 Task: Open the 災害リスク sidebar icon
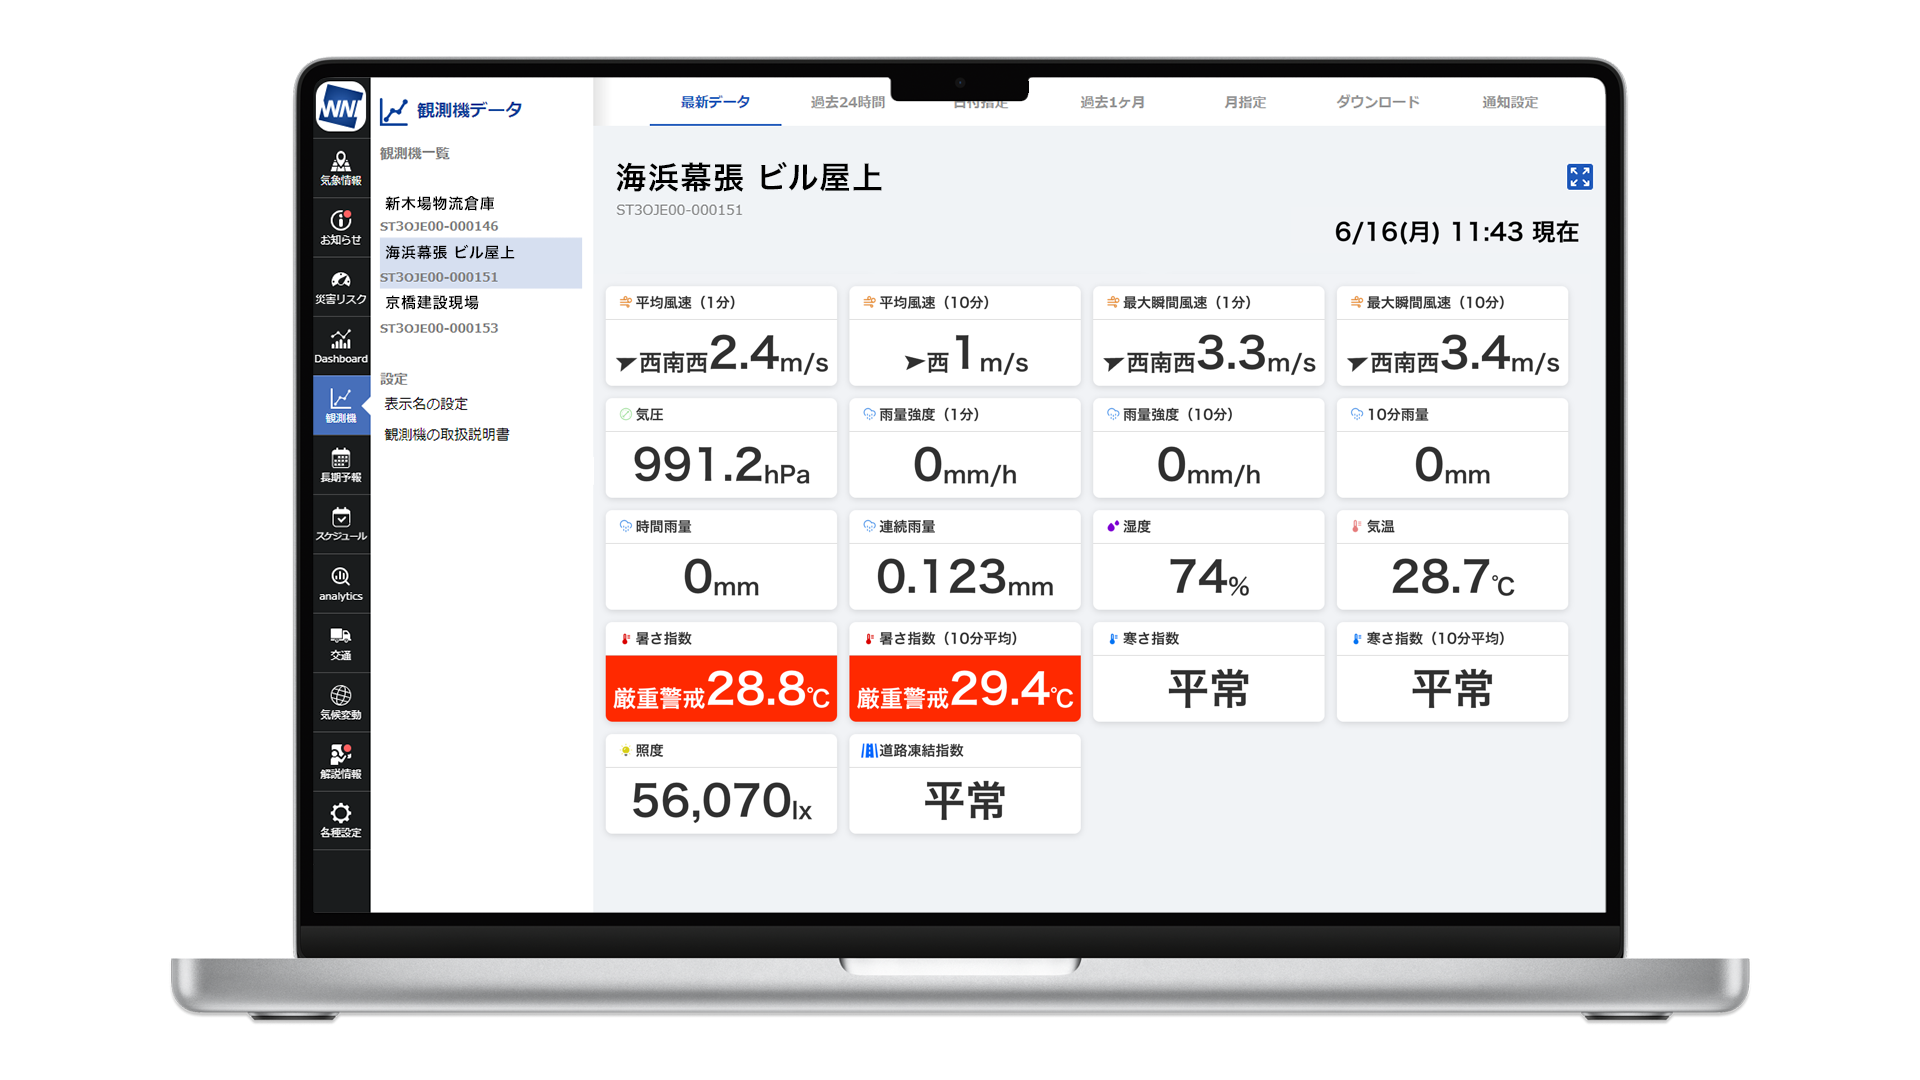point(341,287)
